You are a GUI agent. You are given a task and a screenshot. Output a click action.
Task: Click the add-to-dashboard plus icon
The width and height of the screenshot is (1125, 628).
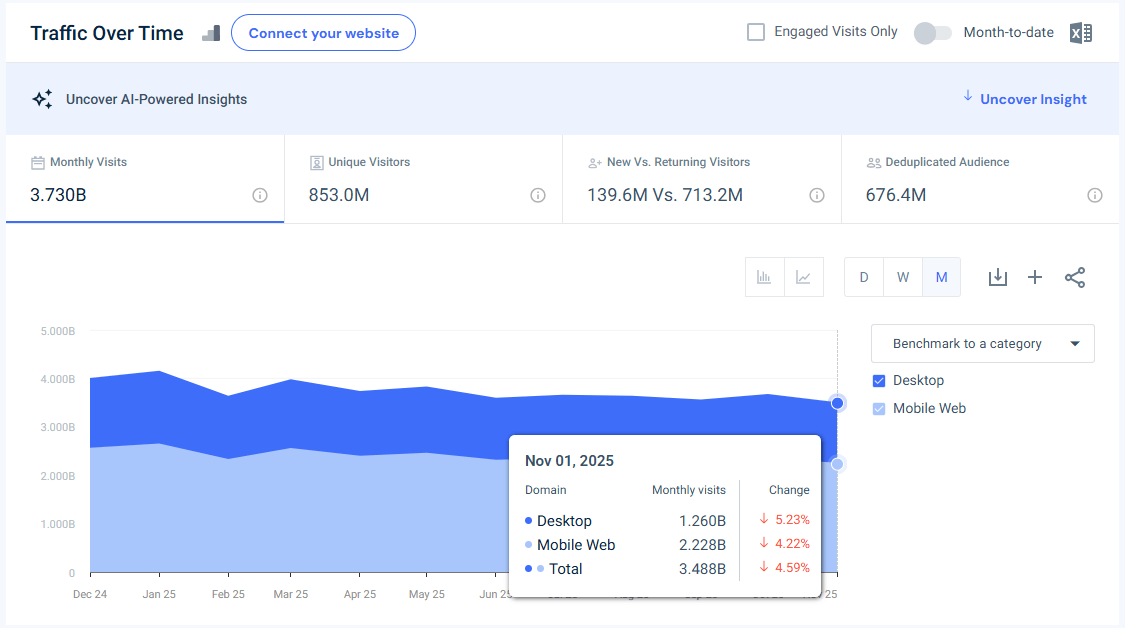[x=1035, y=277]
